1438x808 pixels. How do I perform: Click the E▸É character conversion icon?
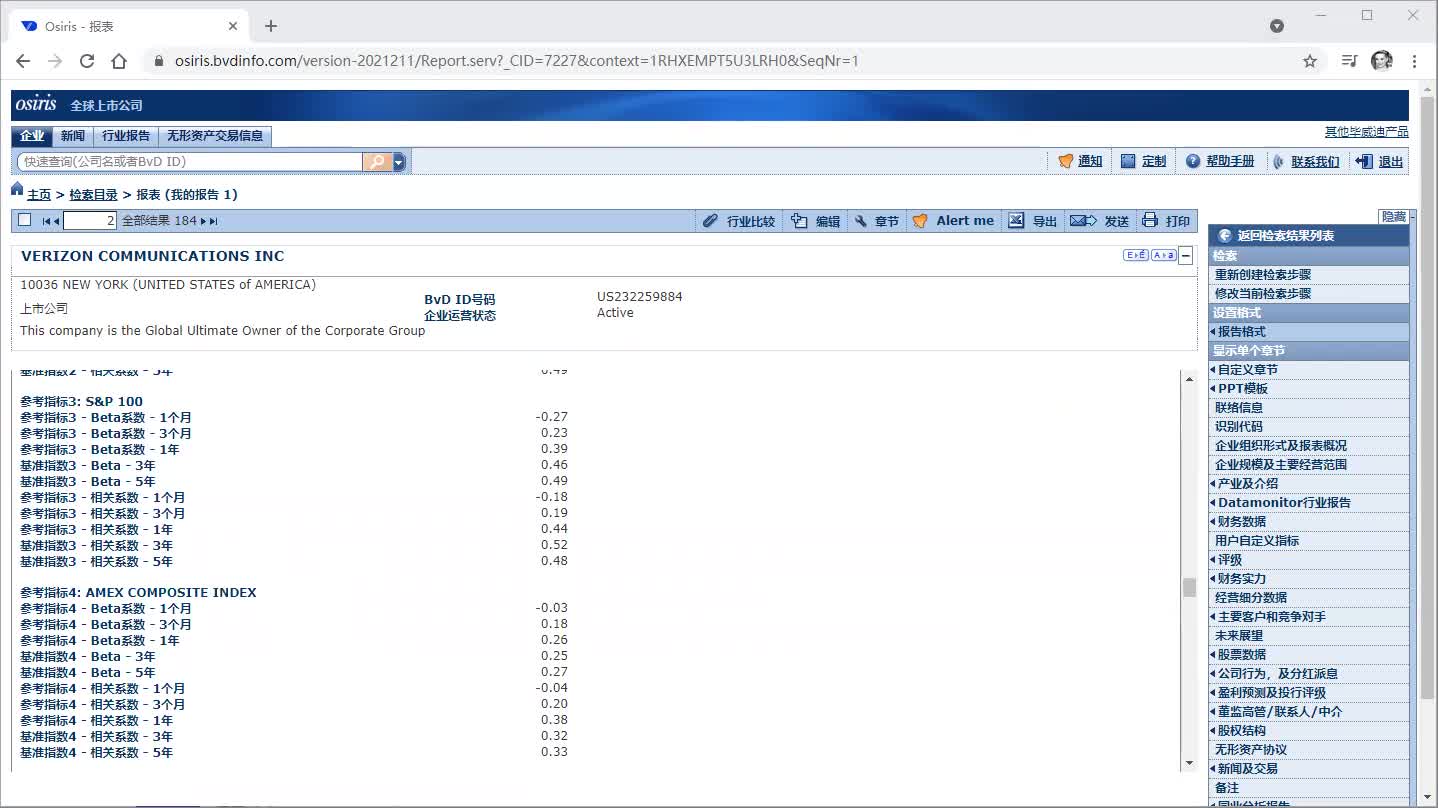coord(1136,255)
